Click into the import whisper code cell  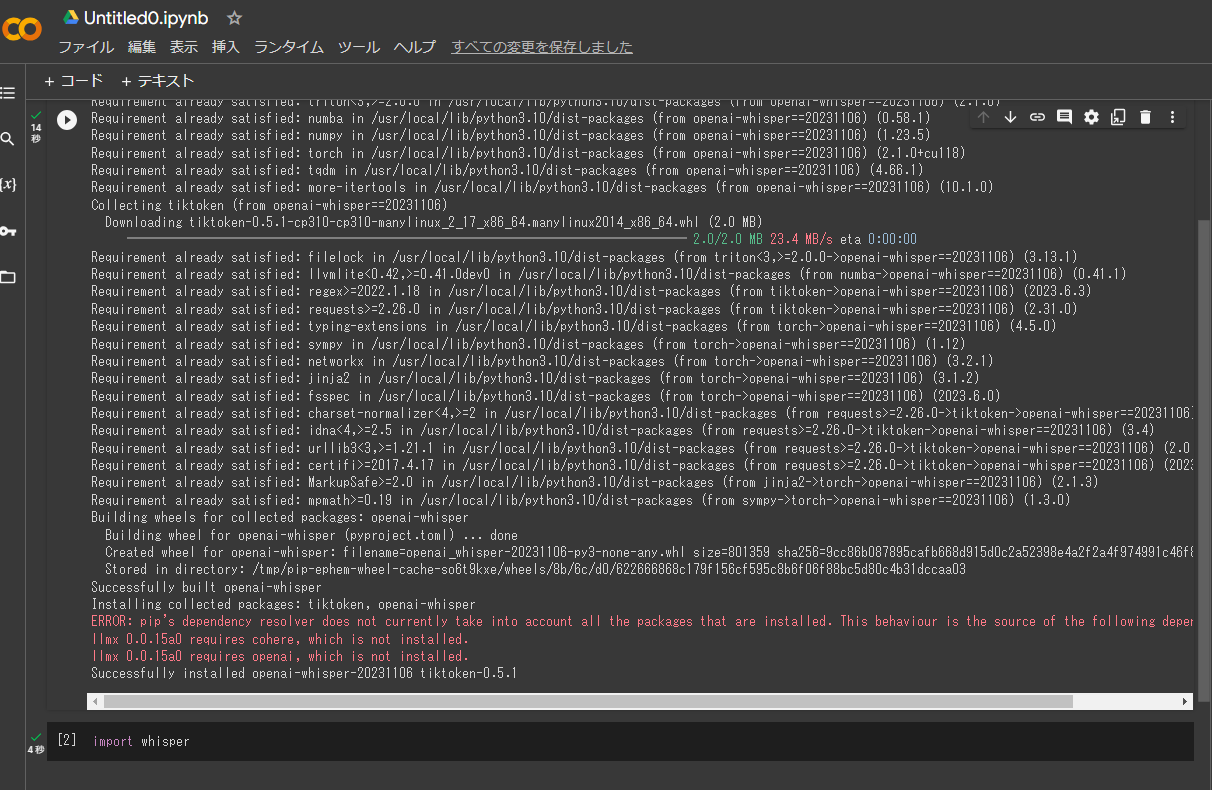coord(640,741)
